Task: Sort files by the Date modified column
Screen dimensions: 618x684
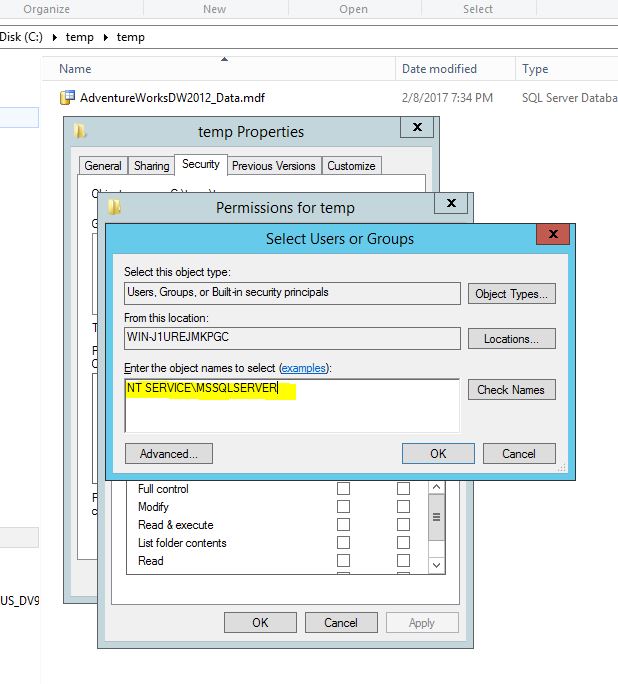Action: click(x=439, y=69)
